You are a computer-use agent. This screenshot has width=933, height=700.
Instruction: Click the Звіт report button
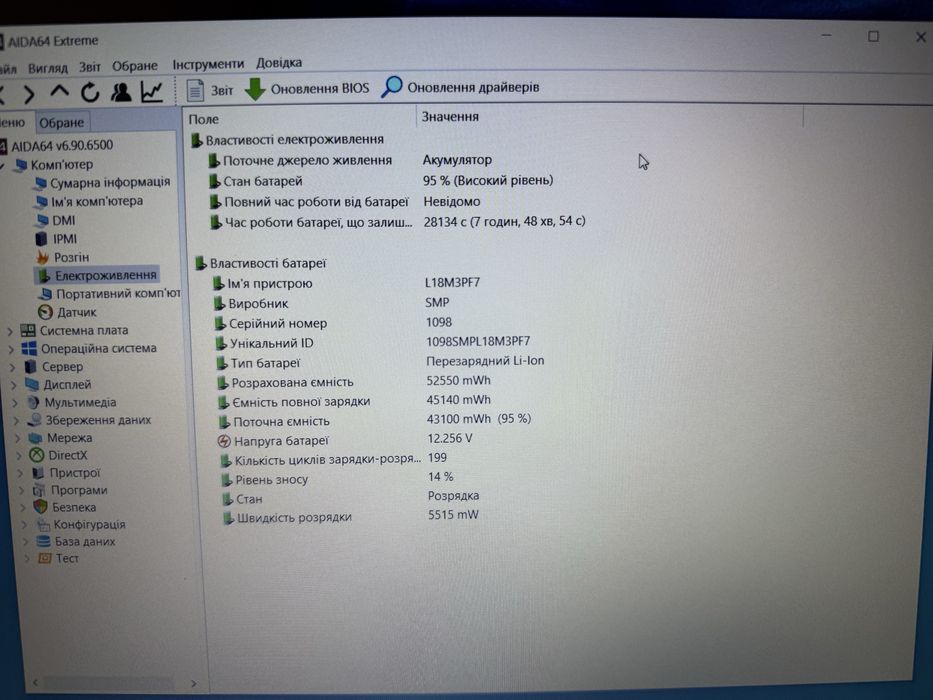pyautogui.click(x=209, y=90)
